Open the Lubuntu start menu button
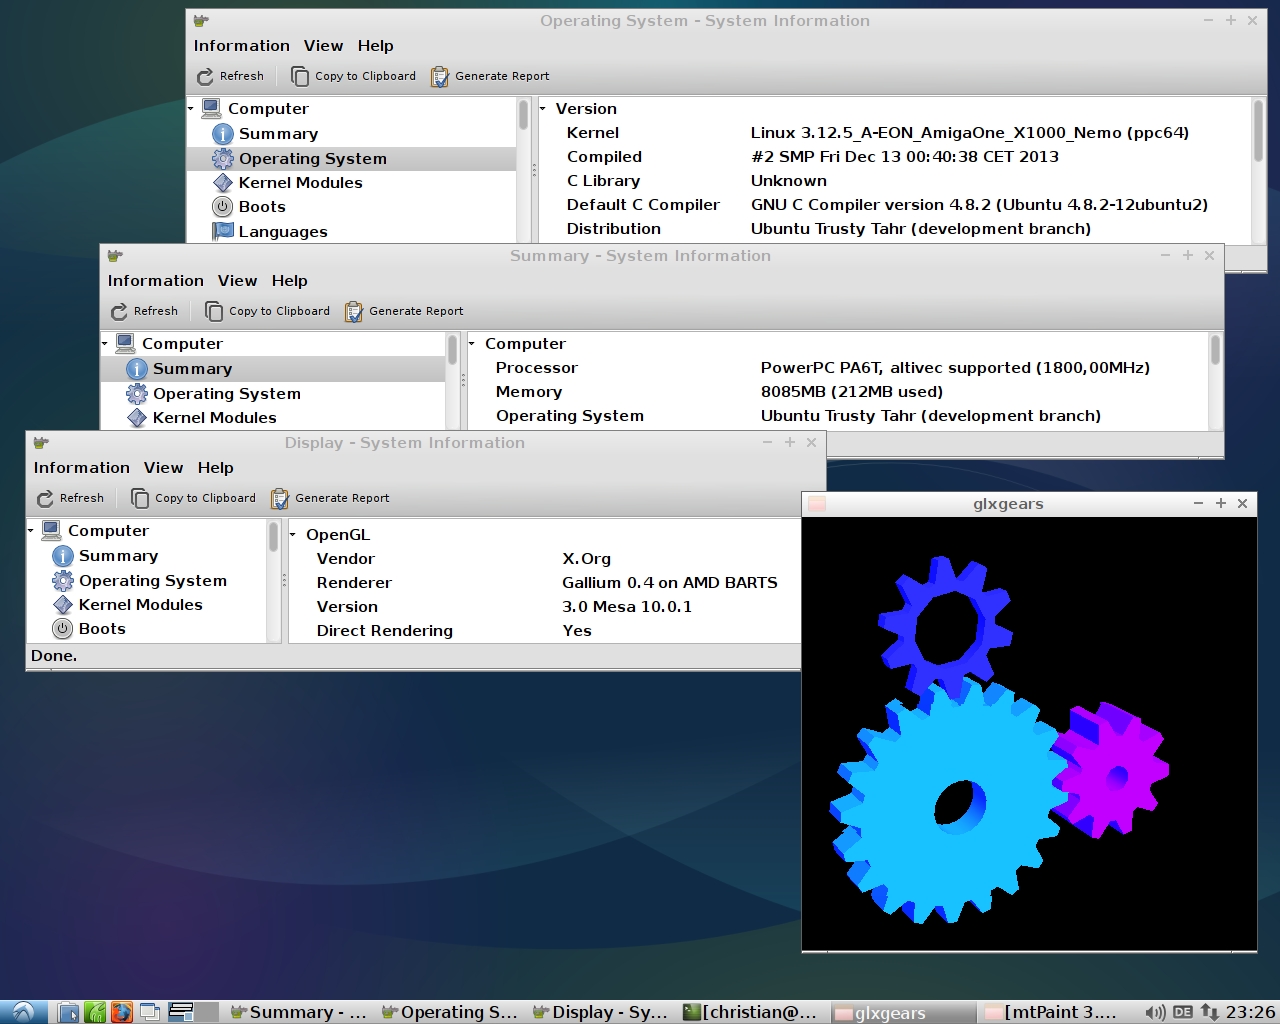 point(22,1012)
